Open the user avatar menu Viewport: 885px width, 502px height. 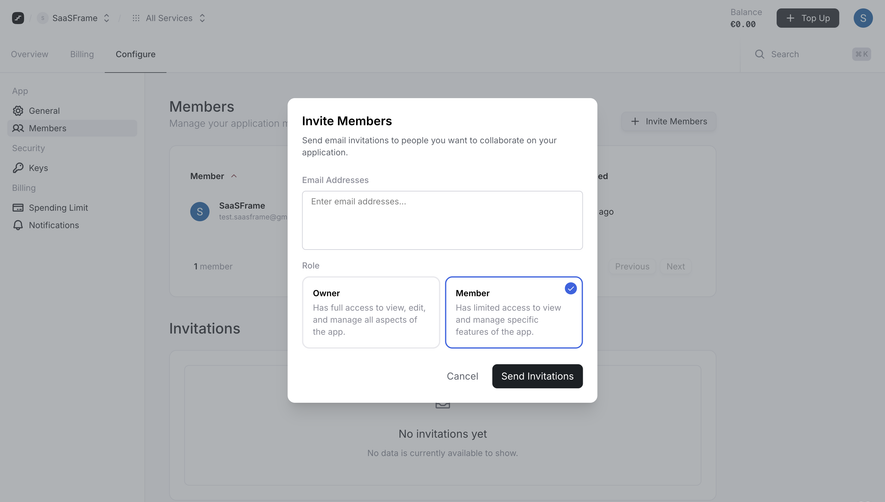[863, 18]
